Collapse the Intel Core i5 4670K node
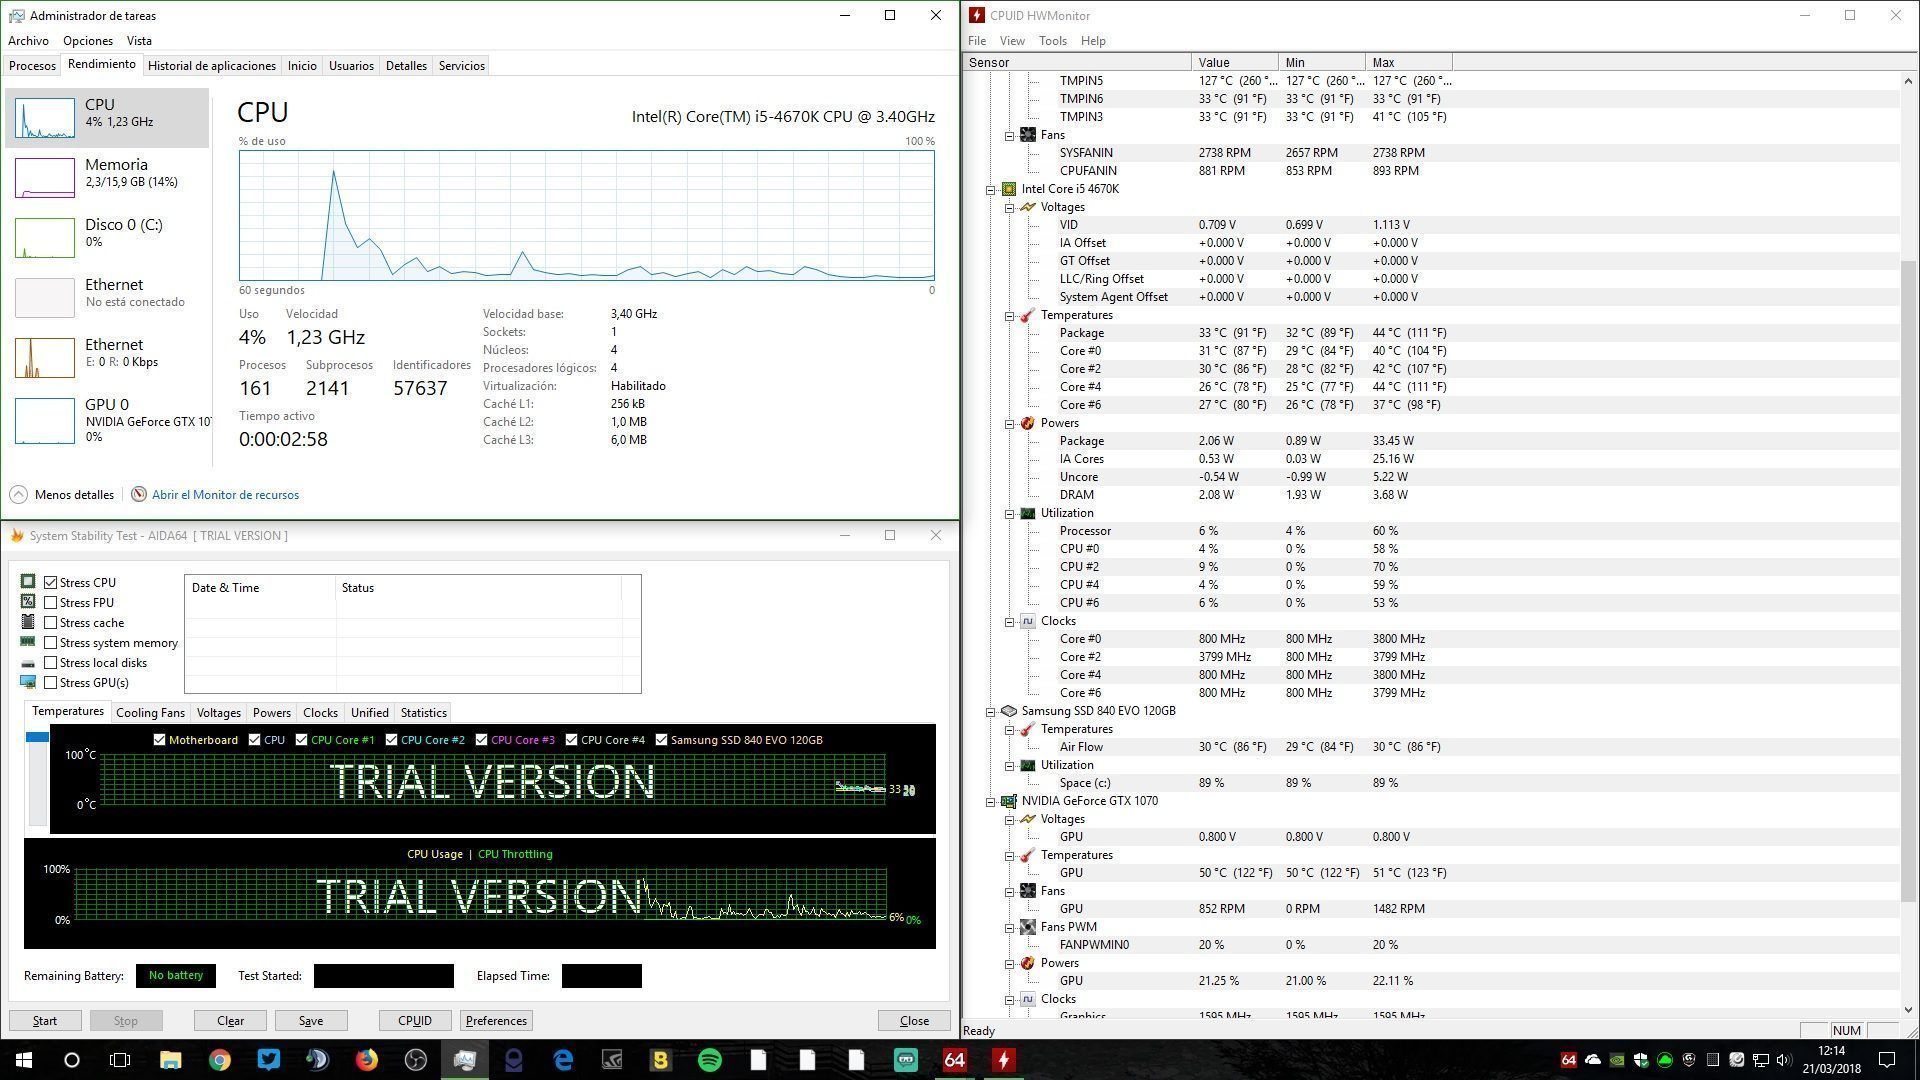Viewport: 1920px width, 1080px height. click(991, 189)
